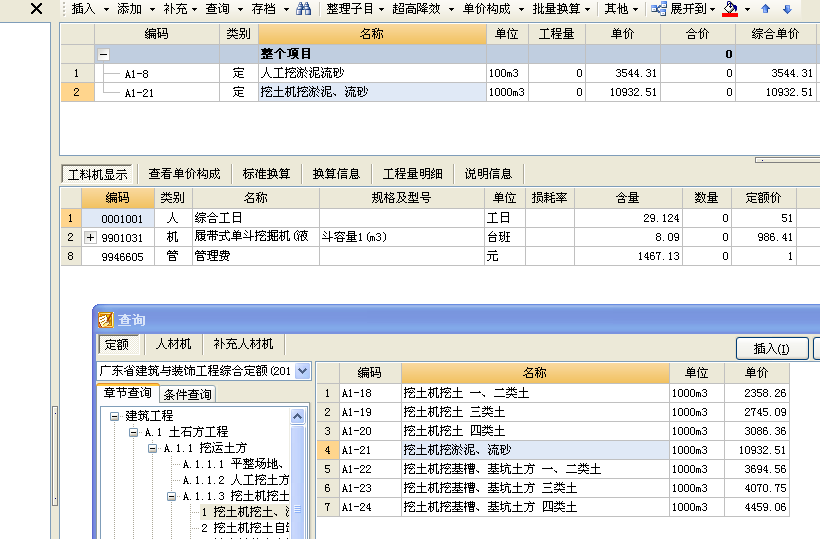
Task: Select row A1-8 人工挖淤泥流砂
Action: (439, 73)
